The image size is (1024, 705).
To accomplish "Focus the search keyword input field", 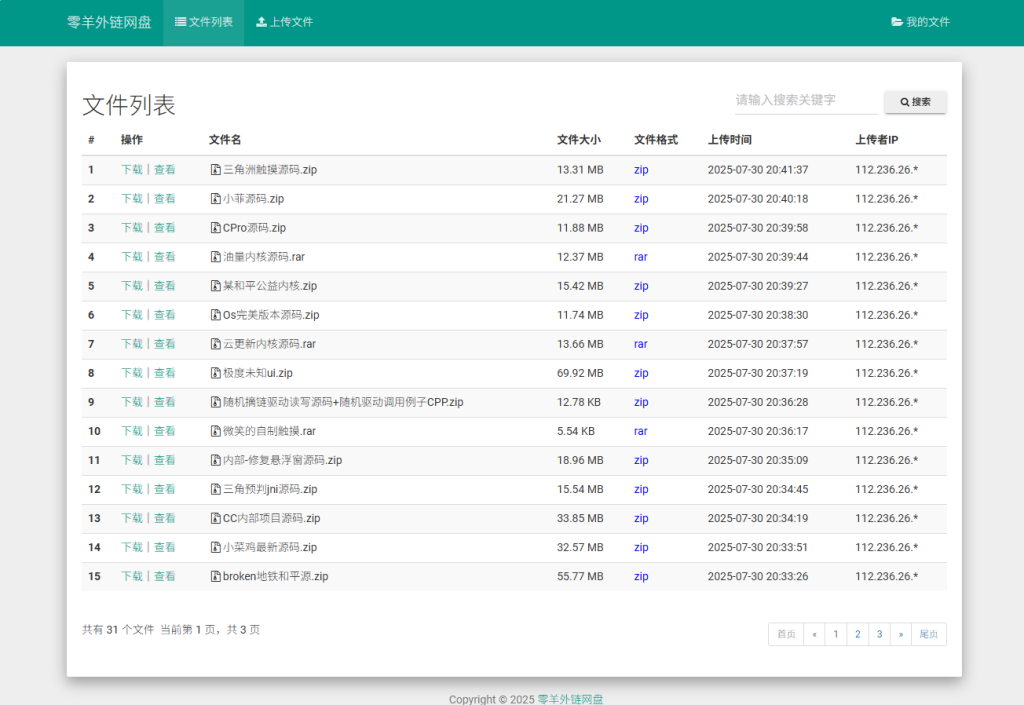I will pos(806,101).
